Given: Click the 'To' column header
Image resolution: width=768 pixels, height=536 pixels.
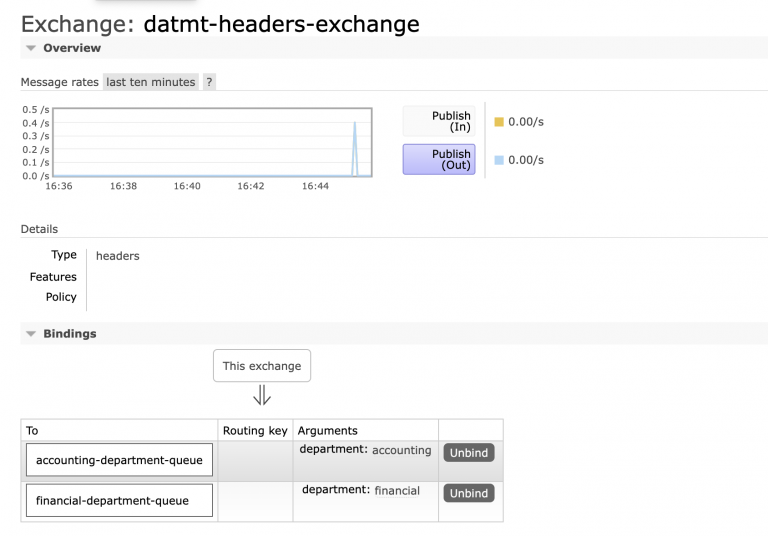Looking at the screenshot, I should click(32, 431).
